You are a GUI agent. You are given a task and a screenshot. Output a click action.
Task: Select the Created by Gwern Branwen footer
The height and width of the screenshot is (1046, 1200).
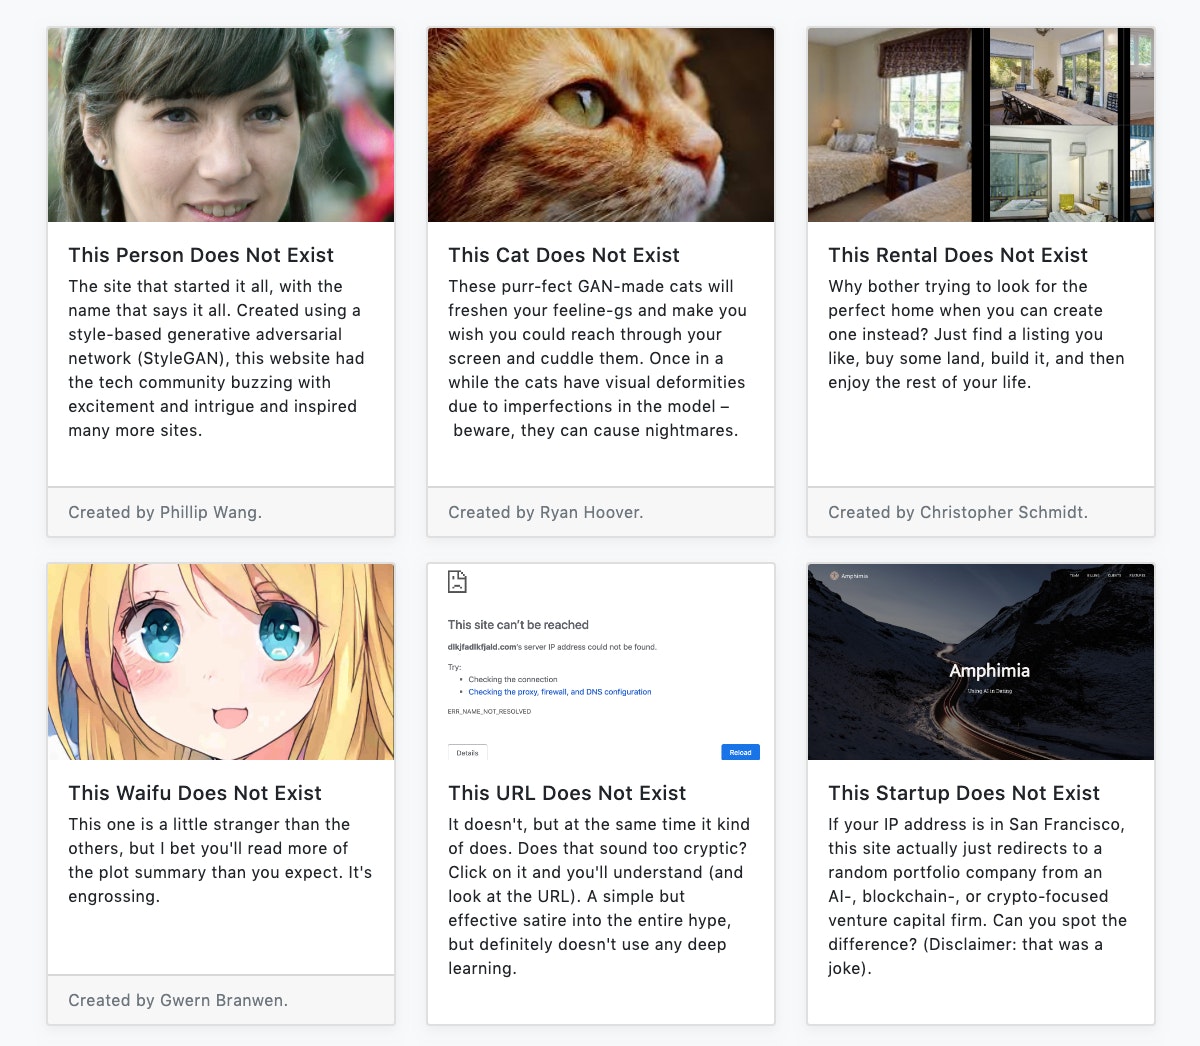click(x=178, y=1000)
